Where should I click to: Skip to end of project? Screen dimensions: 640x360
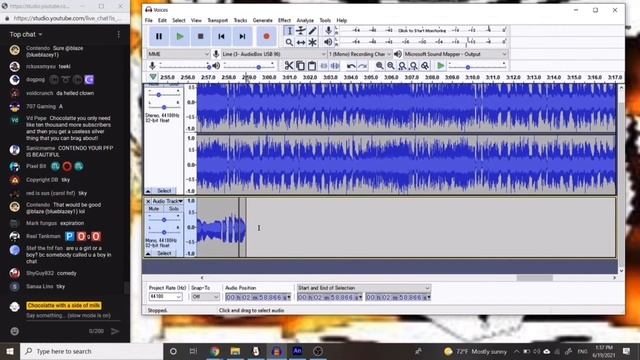pos(242,36)
